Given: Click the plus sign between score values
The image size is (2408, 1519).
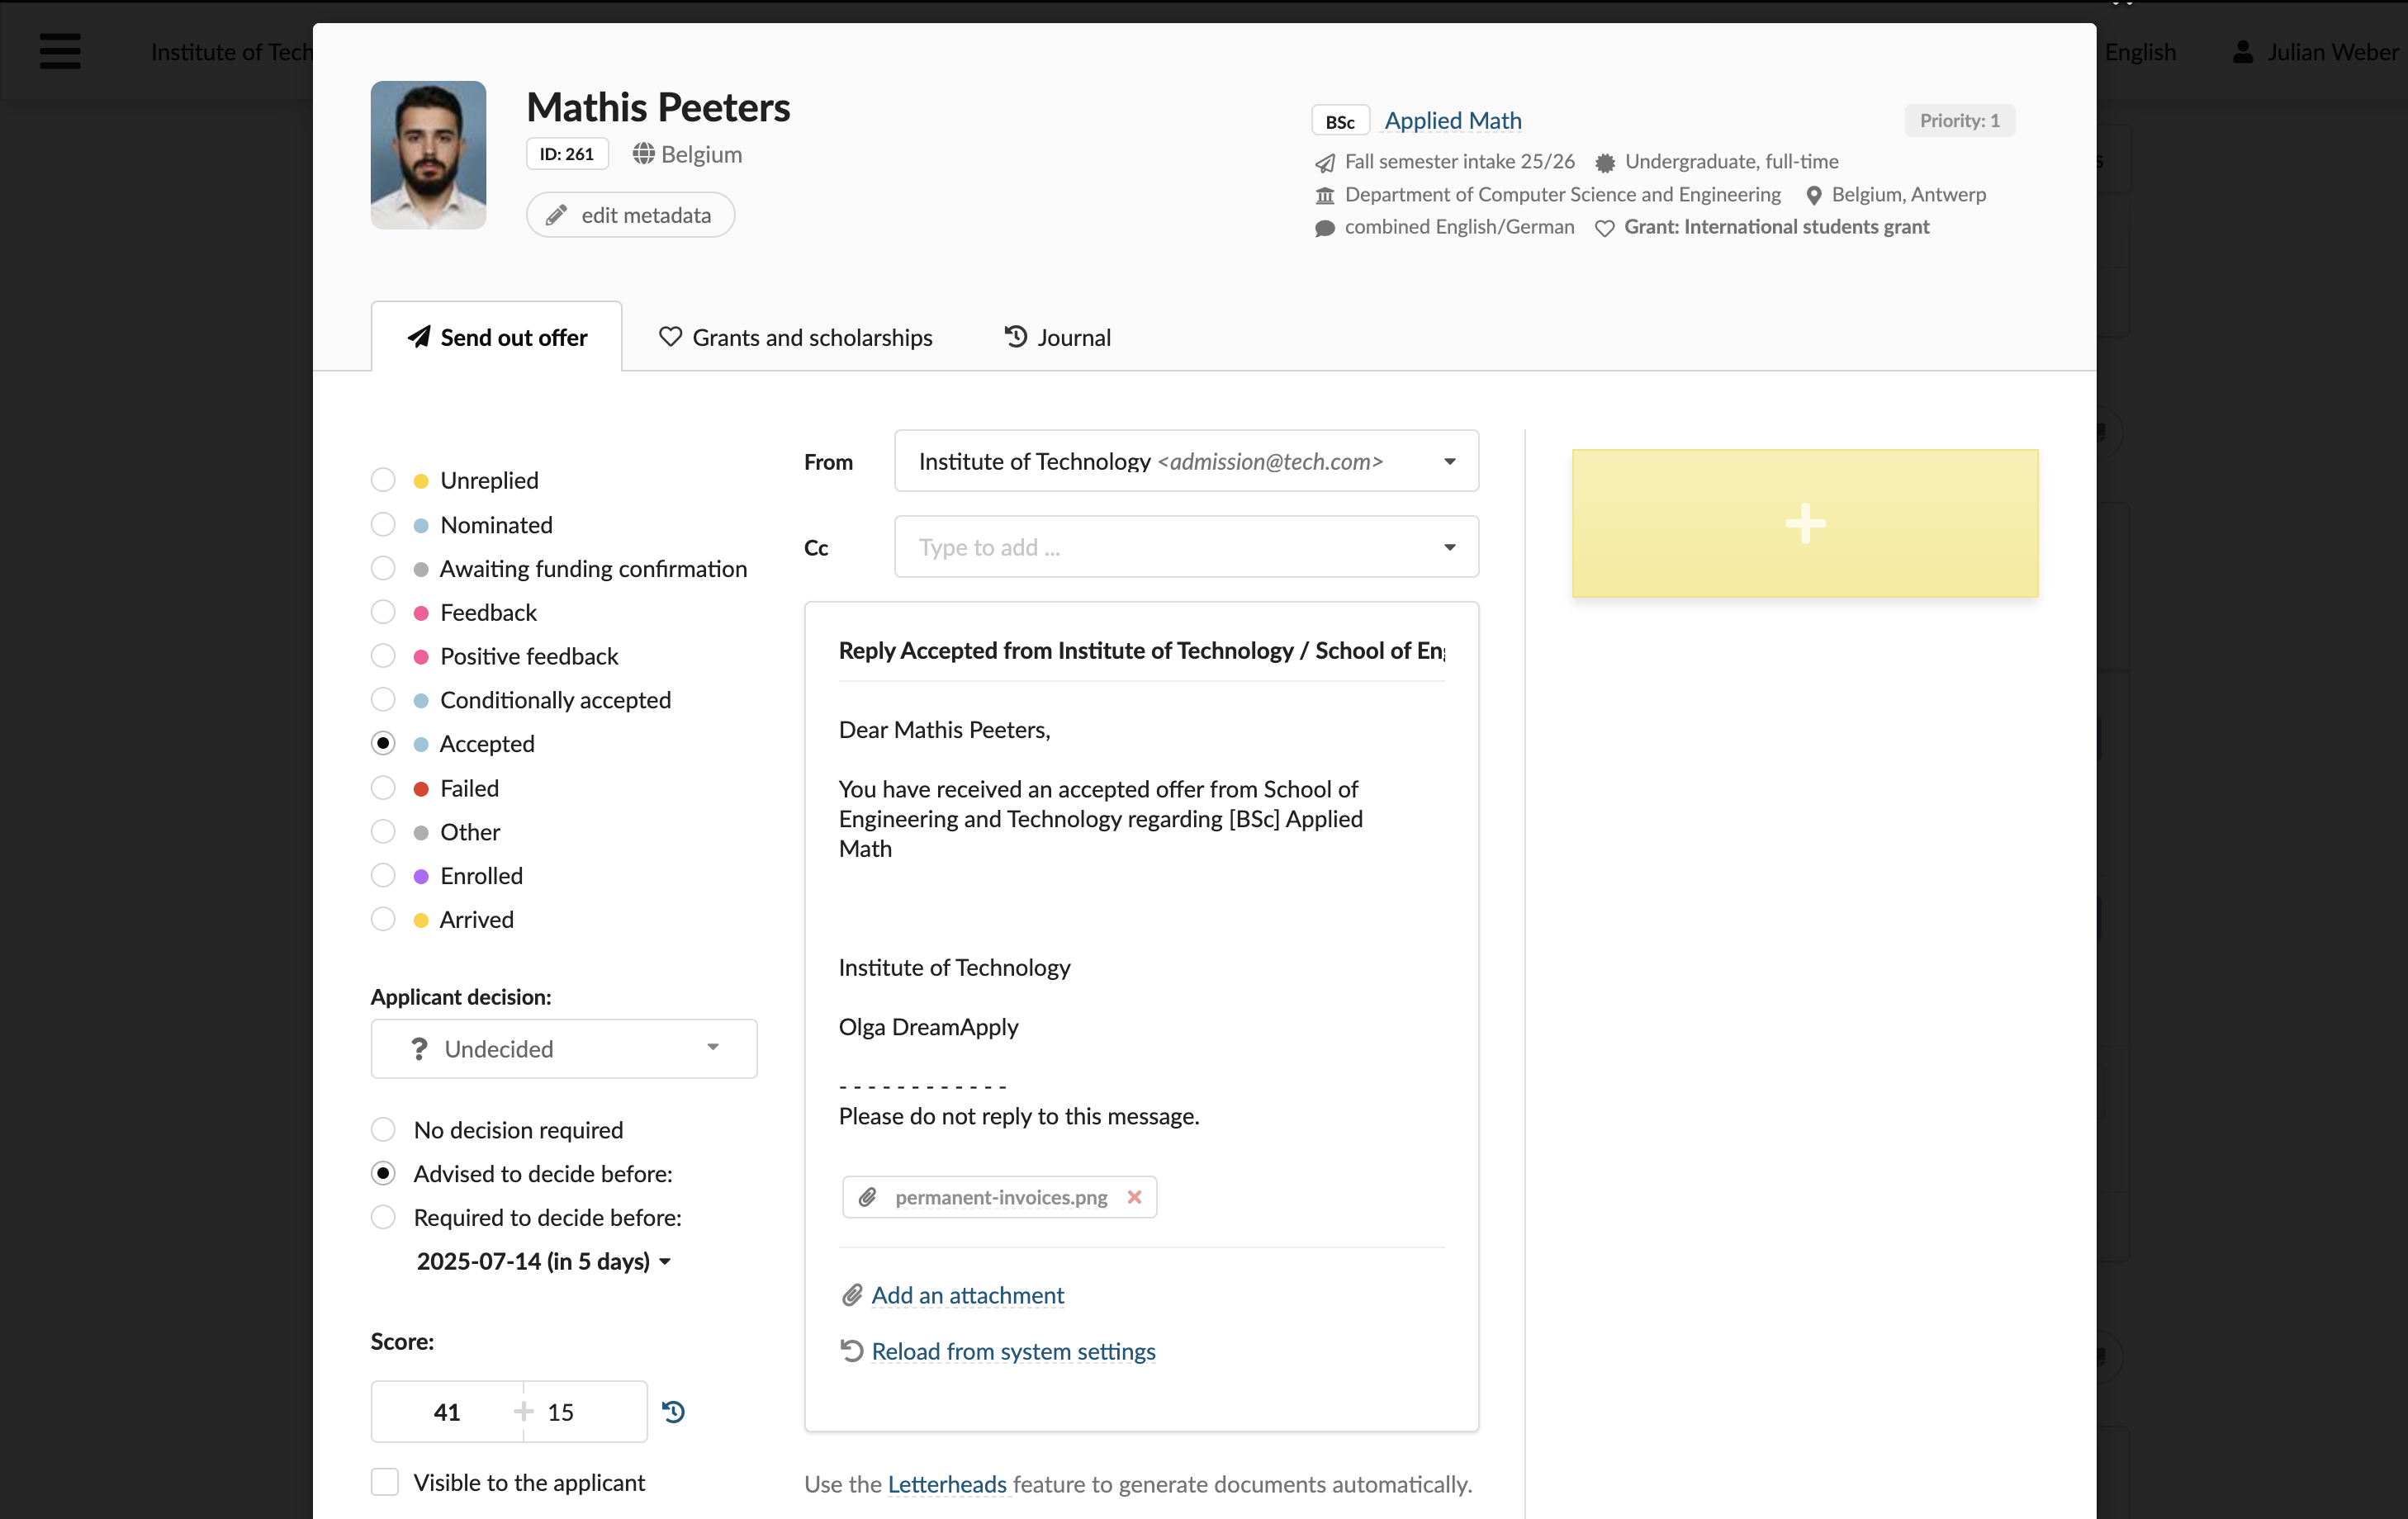Looking at the screenshot, I should 523,1411.
